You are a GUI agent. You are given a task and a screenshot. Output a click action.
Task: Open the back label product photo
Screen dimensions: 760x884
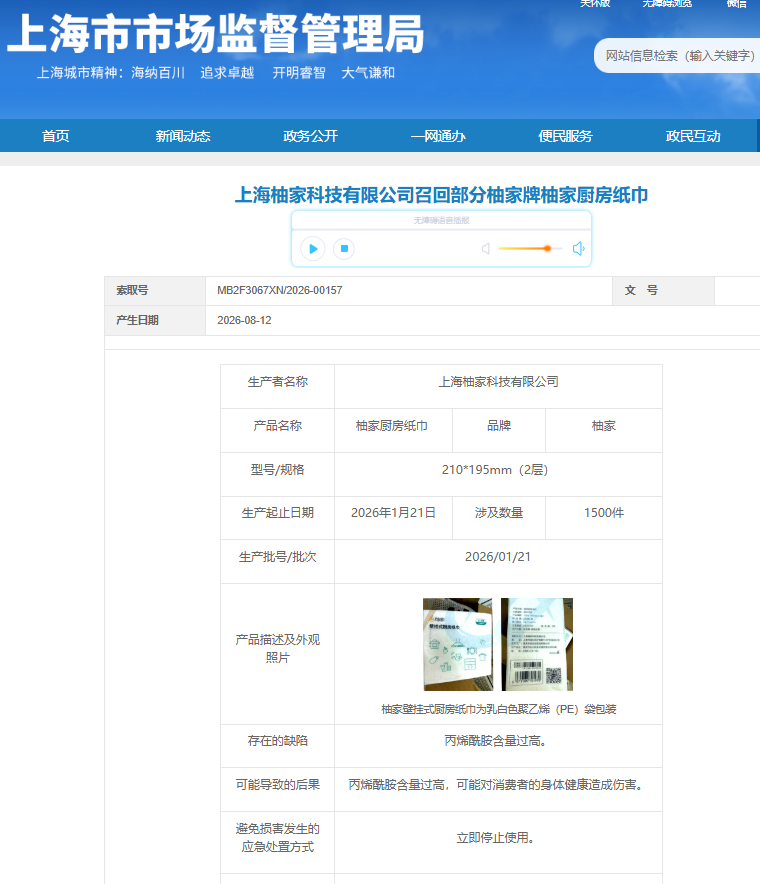(x=537, y=644)
